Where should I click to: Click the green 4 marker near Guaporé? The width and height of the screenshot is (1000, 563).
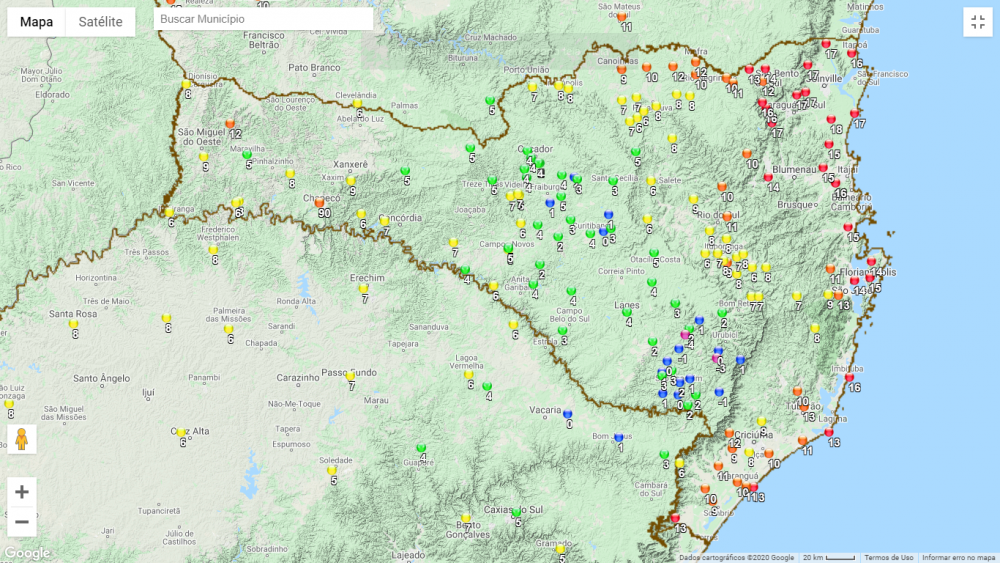[x=421, y=448]
